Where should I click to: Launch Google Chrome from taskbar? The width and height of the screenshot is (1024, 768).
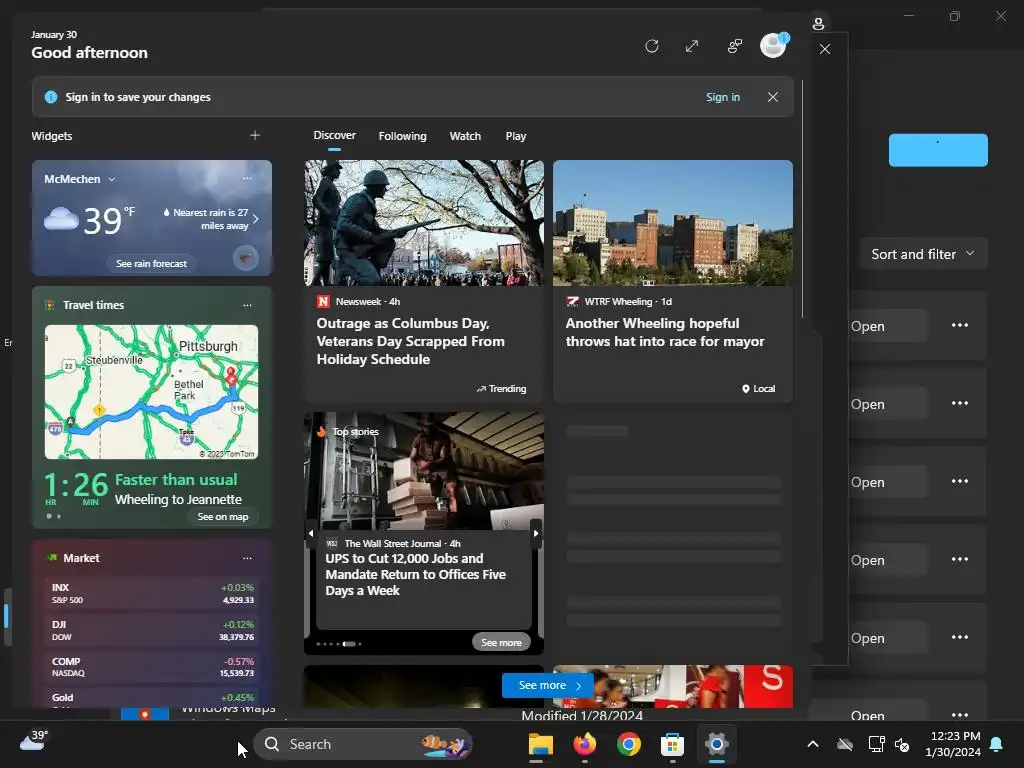(x=628, y=744)
